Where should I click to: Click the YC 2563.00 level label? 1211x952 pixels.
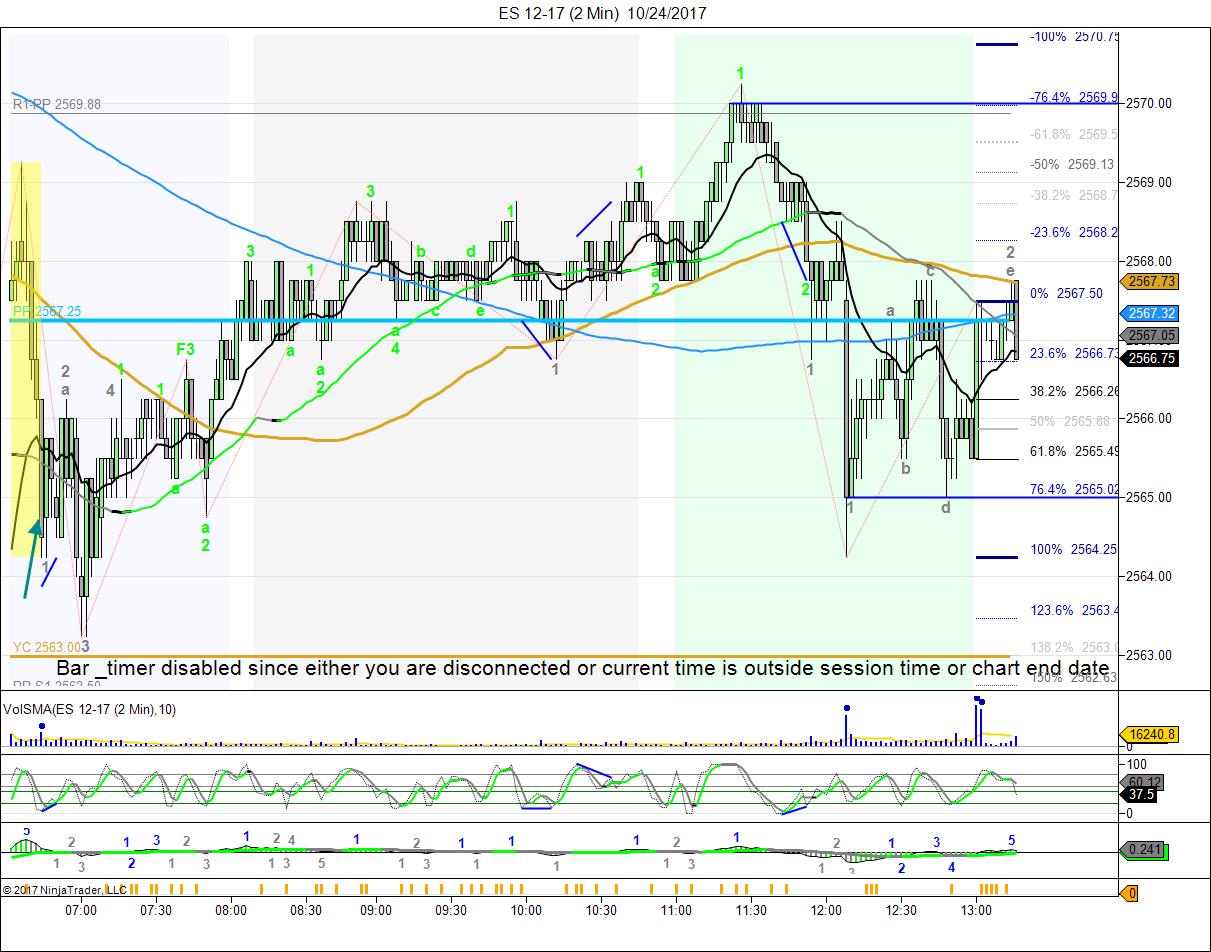click(x=47, y=647)
